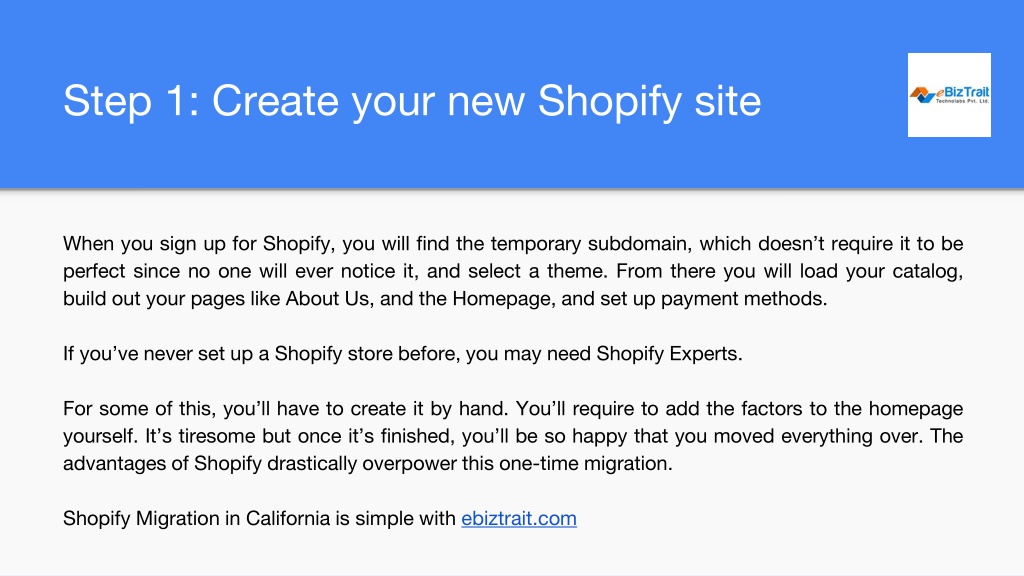Click 'Step 1:' in the heading

coord(131,101)
